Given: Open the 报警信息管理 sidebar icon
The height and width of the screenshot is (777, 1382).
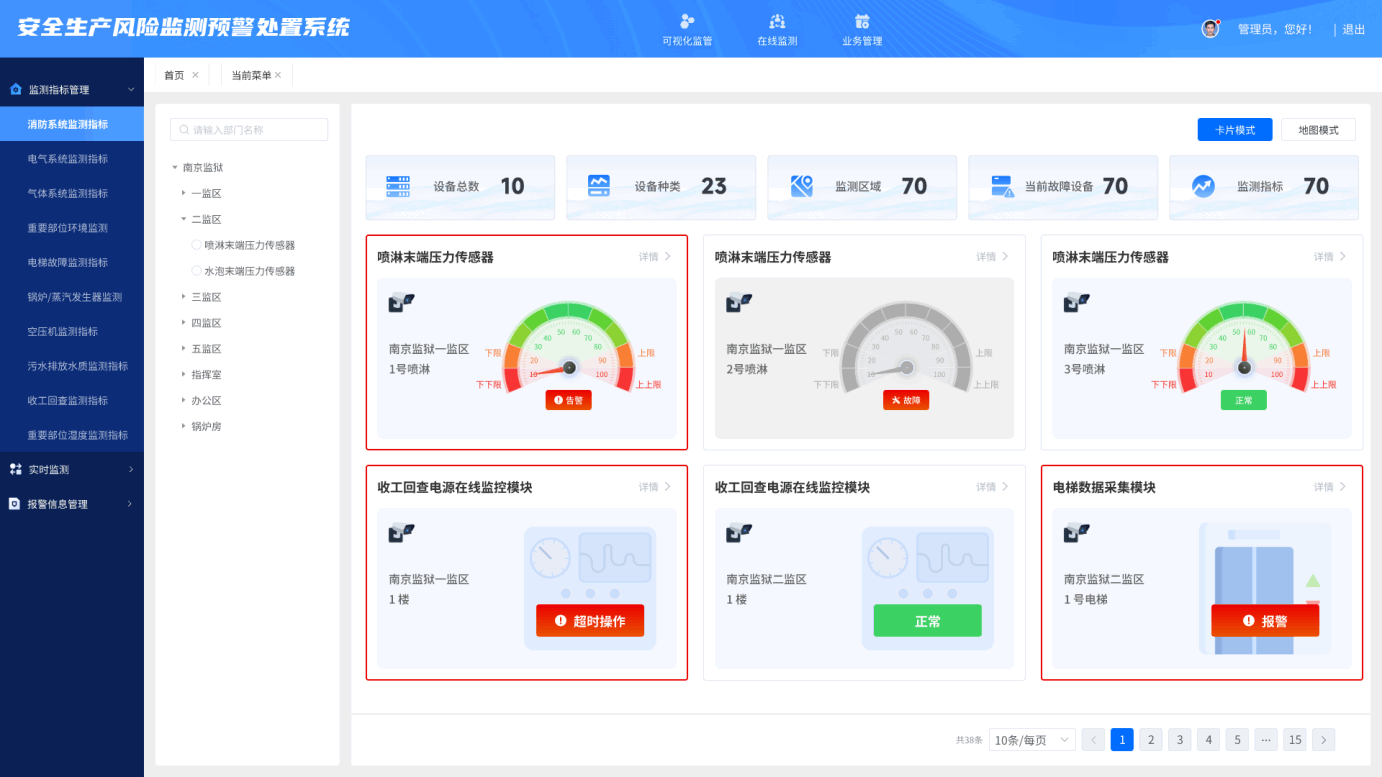Looking at the screenshot, I should coord(15,503).
